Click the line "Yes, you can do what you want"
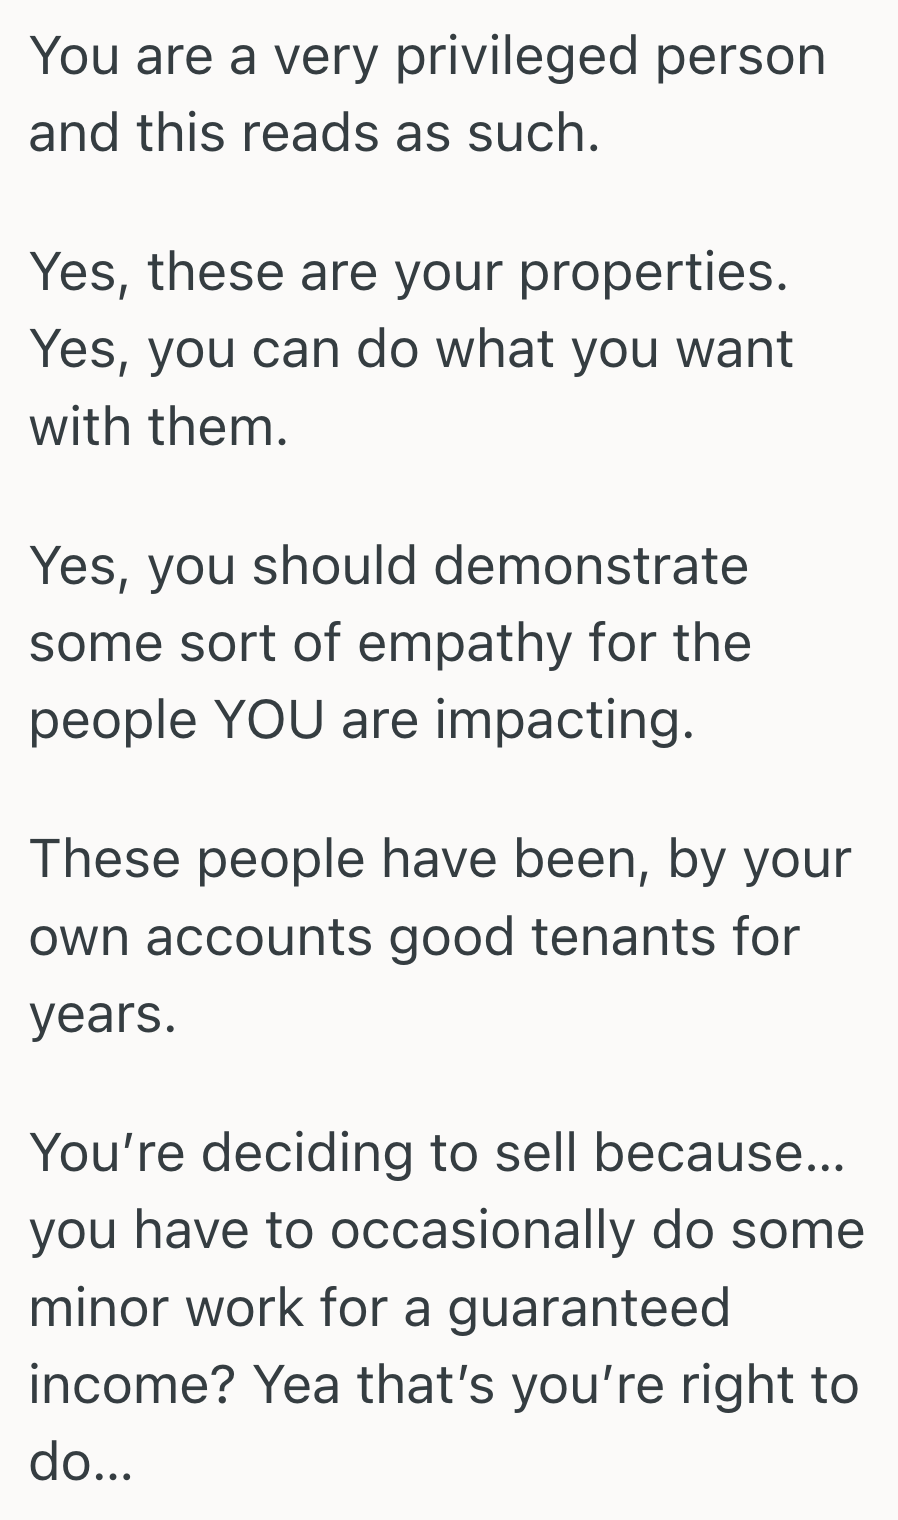898x1520 pixels. [x=411, y=349]
